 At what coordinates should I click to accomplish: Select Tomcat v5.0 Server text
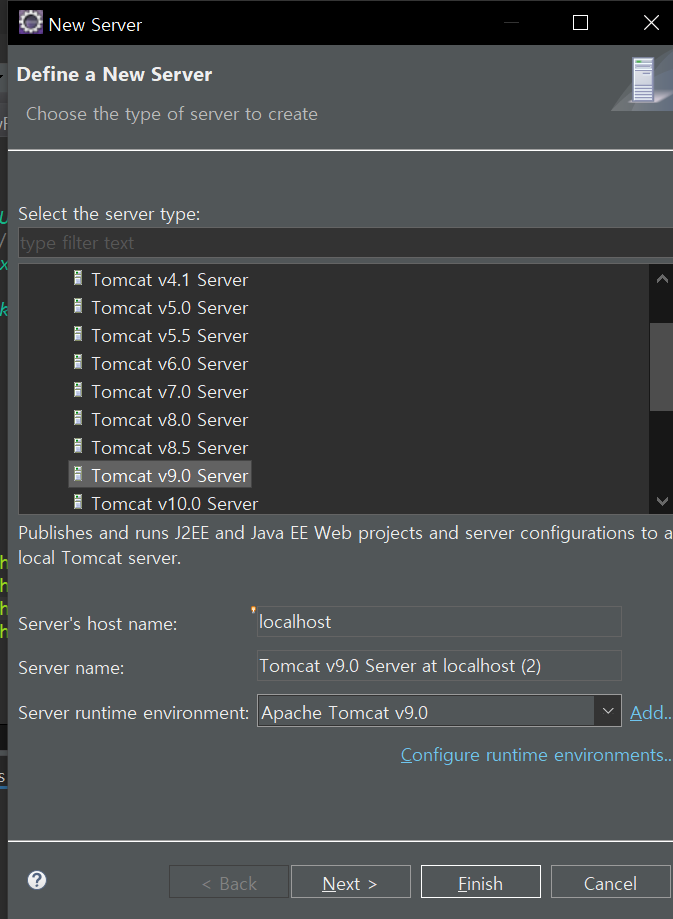169,308
